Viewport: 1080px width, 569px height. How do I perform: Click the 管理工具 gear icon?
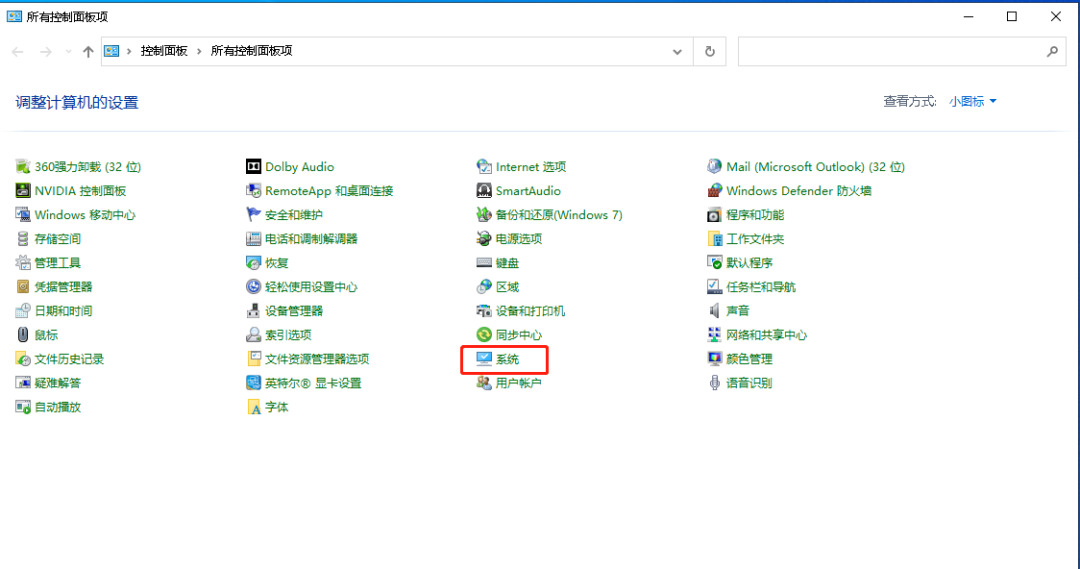click(x=23, y=262)
